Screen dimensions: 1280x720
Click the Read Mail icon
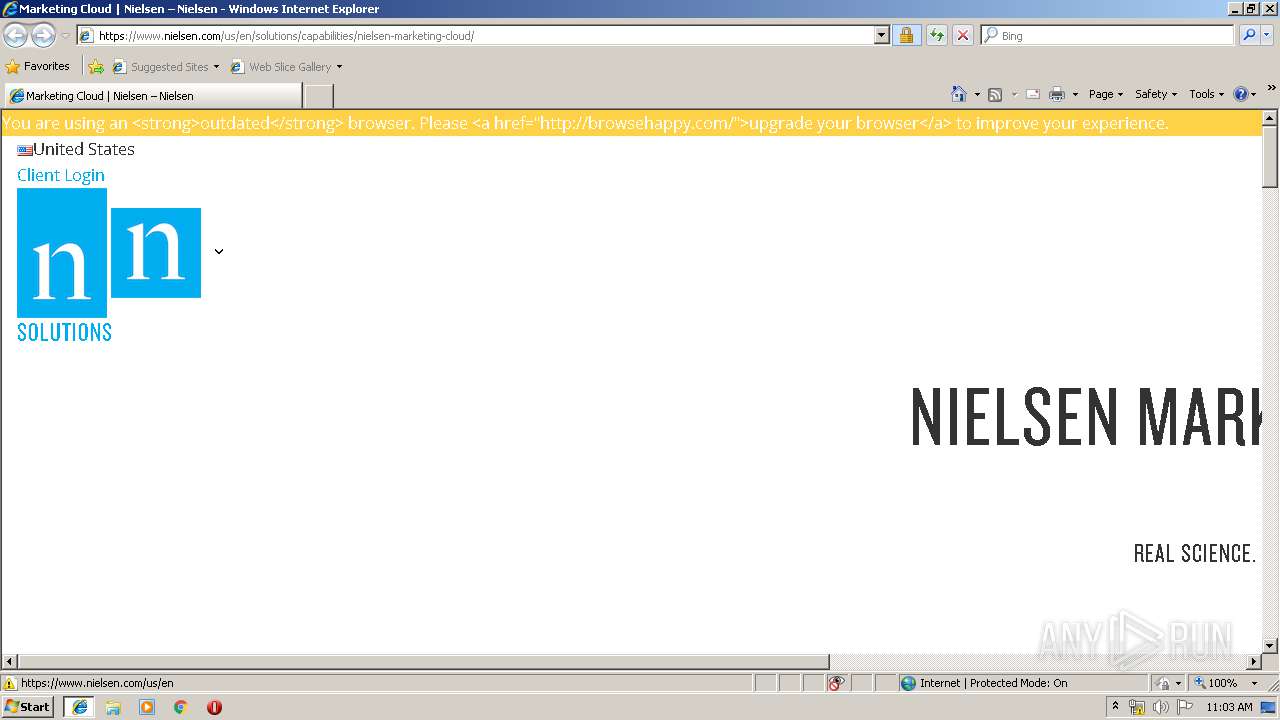1033,94
